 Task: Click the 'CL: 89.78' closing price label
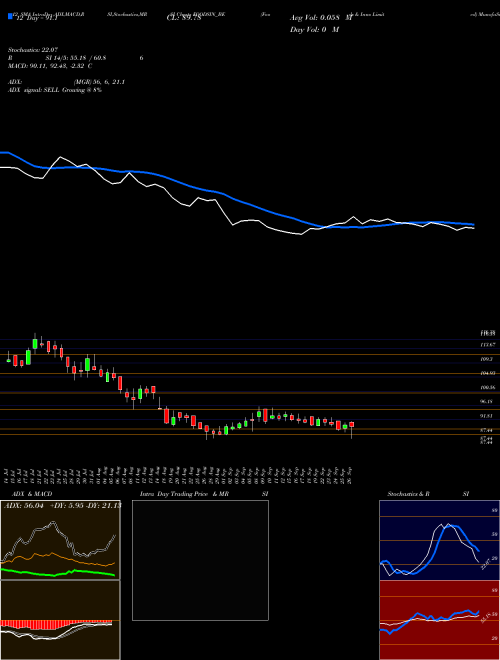point(184,18)
